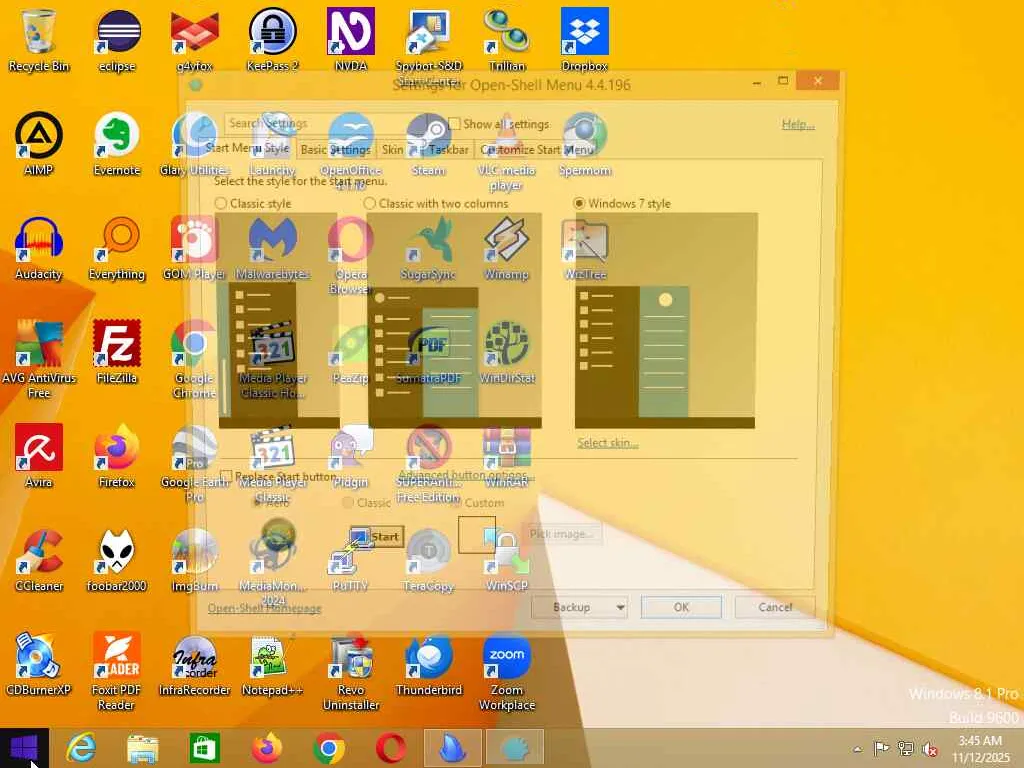This screenshot has width=1024, height=768.
Task: Click the WizTree desktop shortcut
Action: [584, 249]
